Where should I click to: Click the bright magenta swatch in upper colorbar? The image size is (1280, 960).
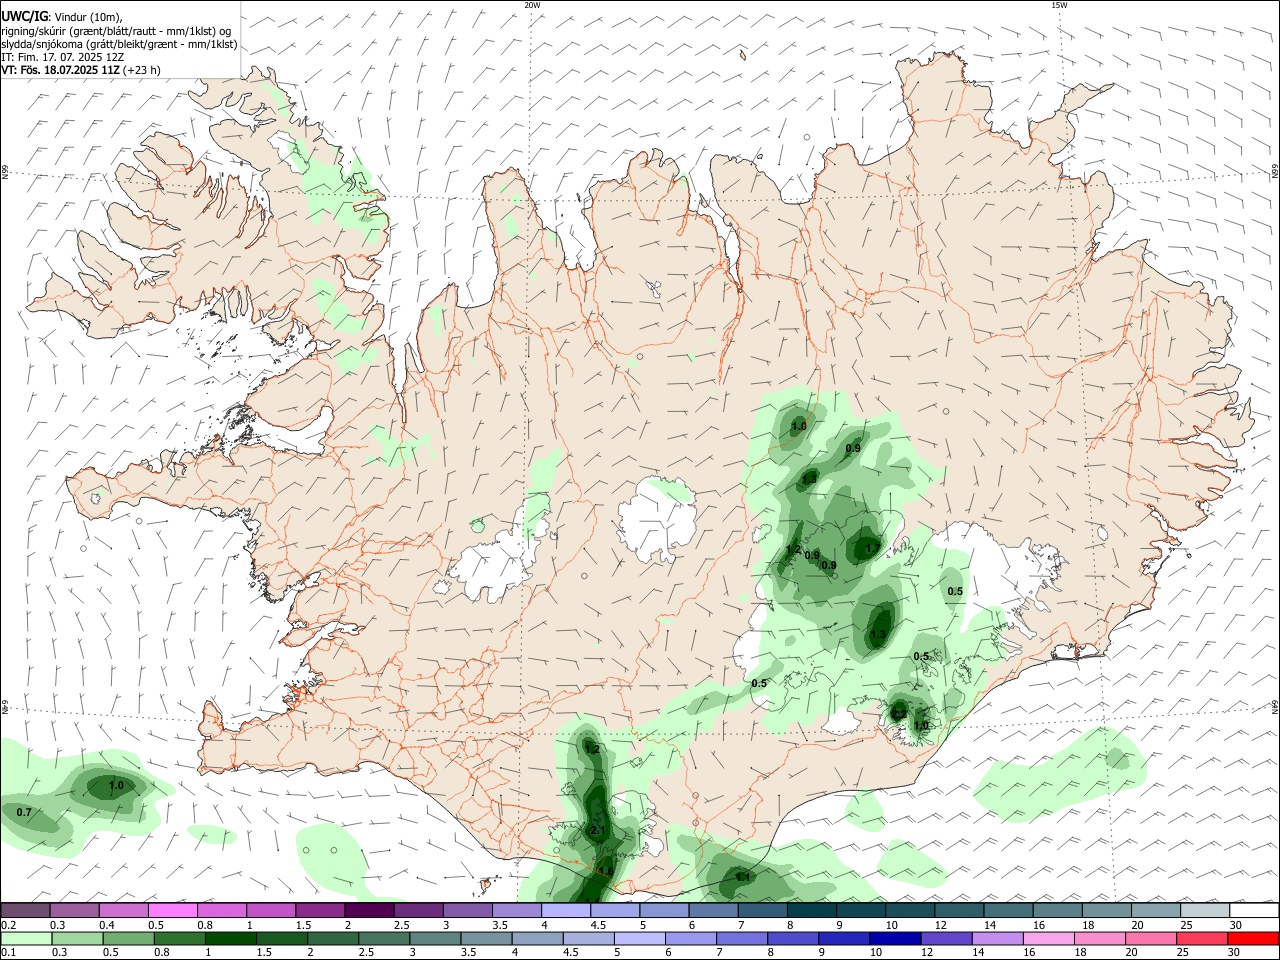pyautogui.click(x=172, y=910)
